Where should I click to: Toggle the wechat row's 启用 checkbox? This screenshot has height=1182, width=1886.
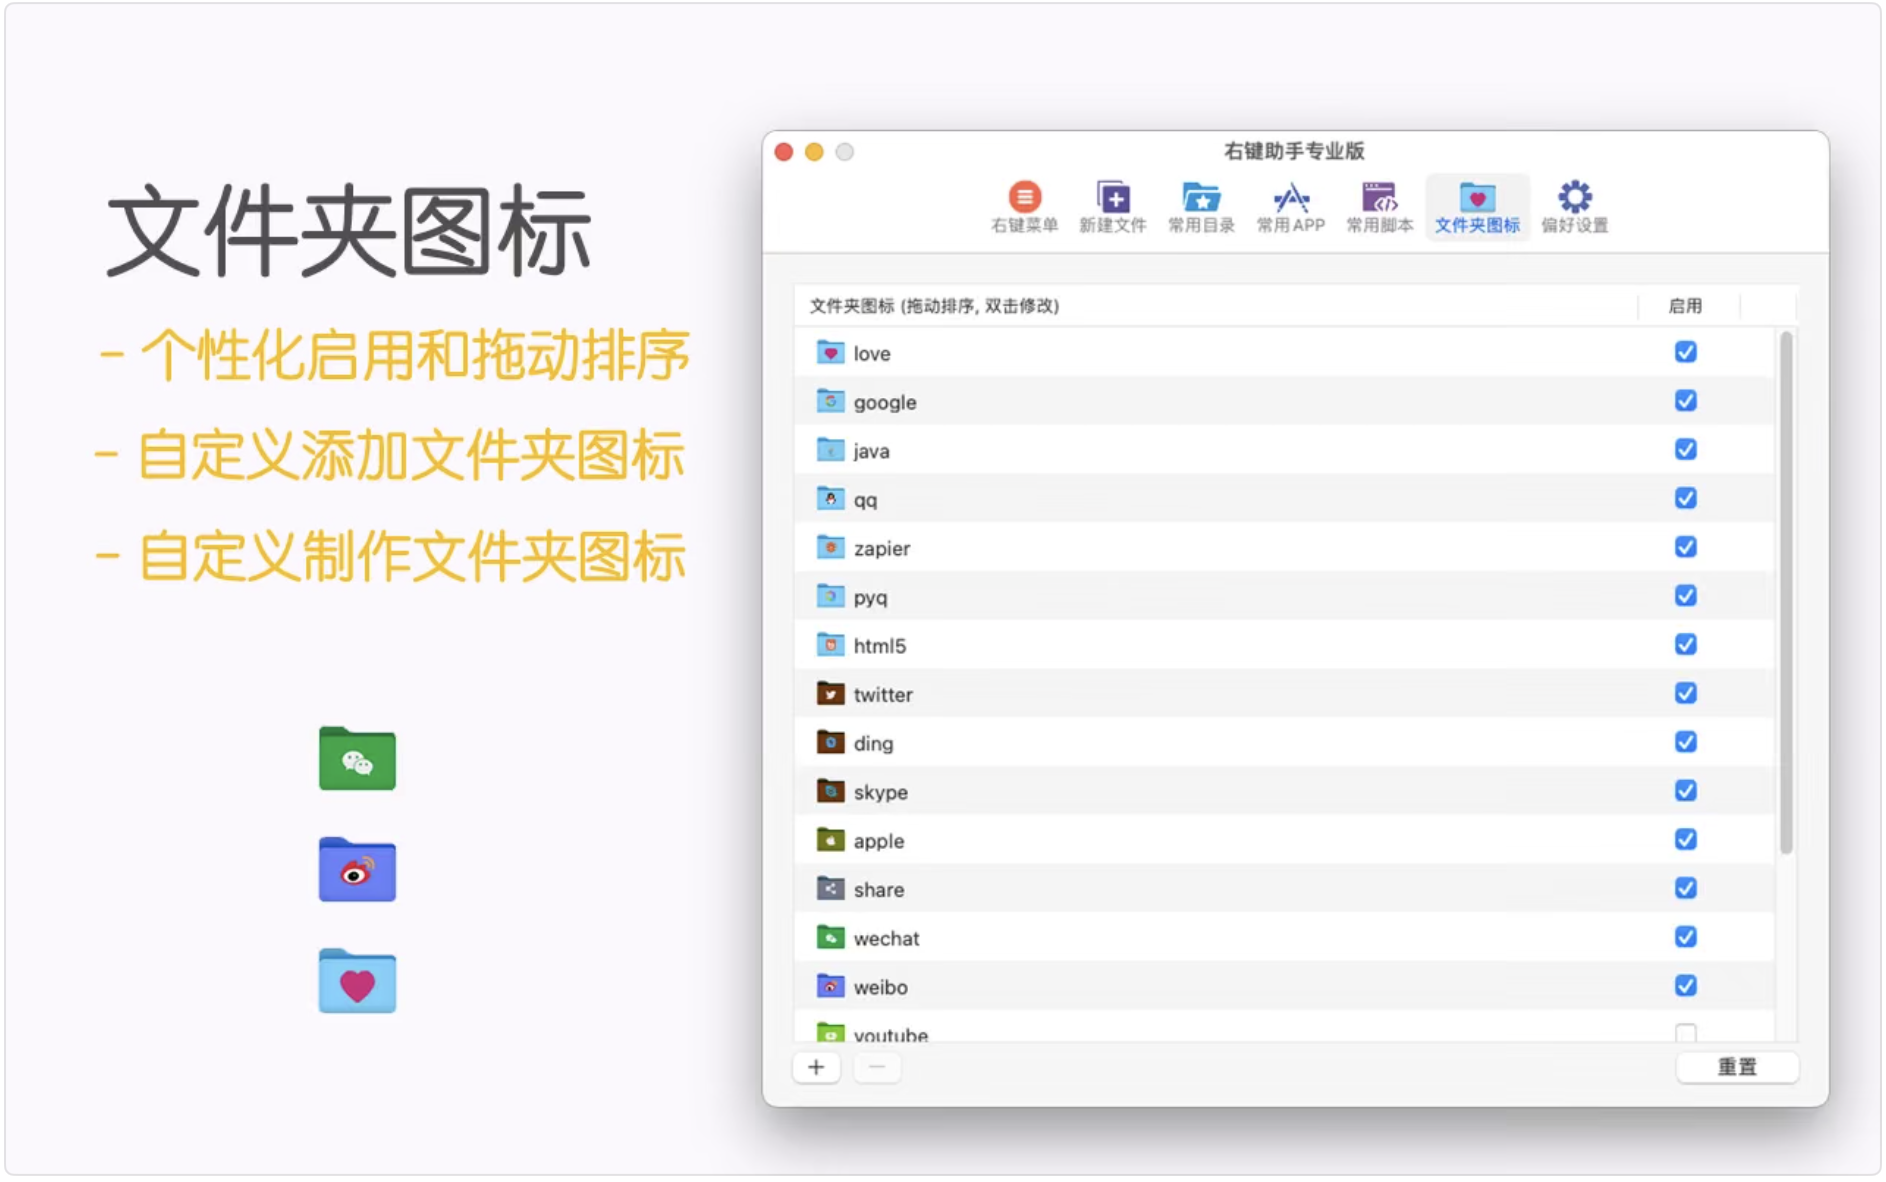point(1686,936)
